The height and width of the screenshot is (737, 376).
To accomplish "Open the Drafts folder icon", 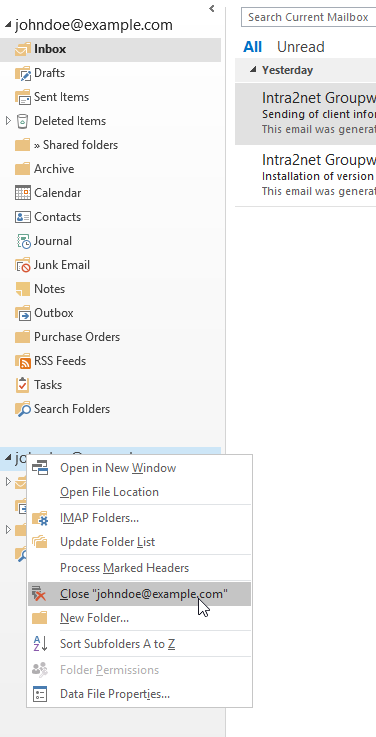I will point(23,73).
